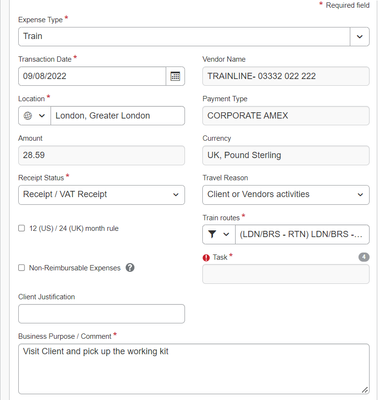This screenshot has height=400, width=383.
Task: Open the Travel Reason dropdown
Action: point(286,195)
